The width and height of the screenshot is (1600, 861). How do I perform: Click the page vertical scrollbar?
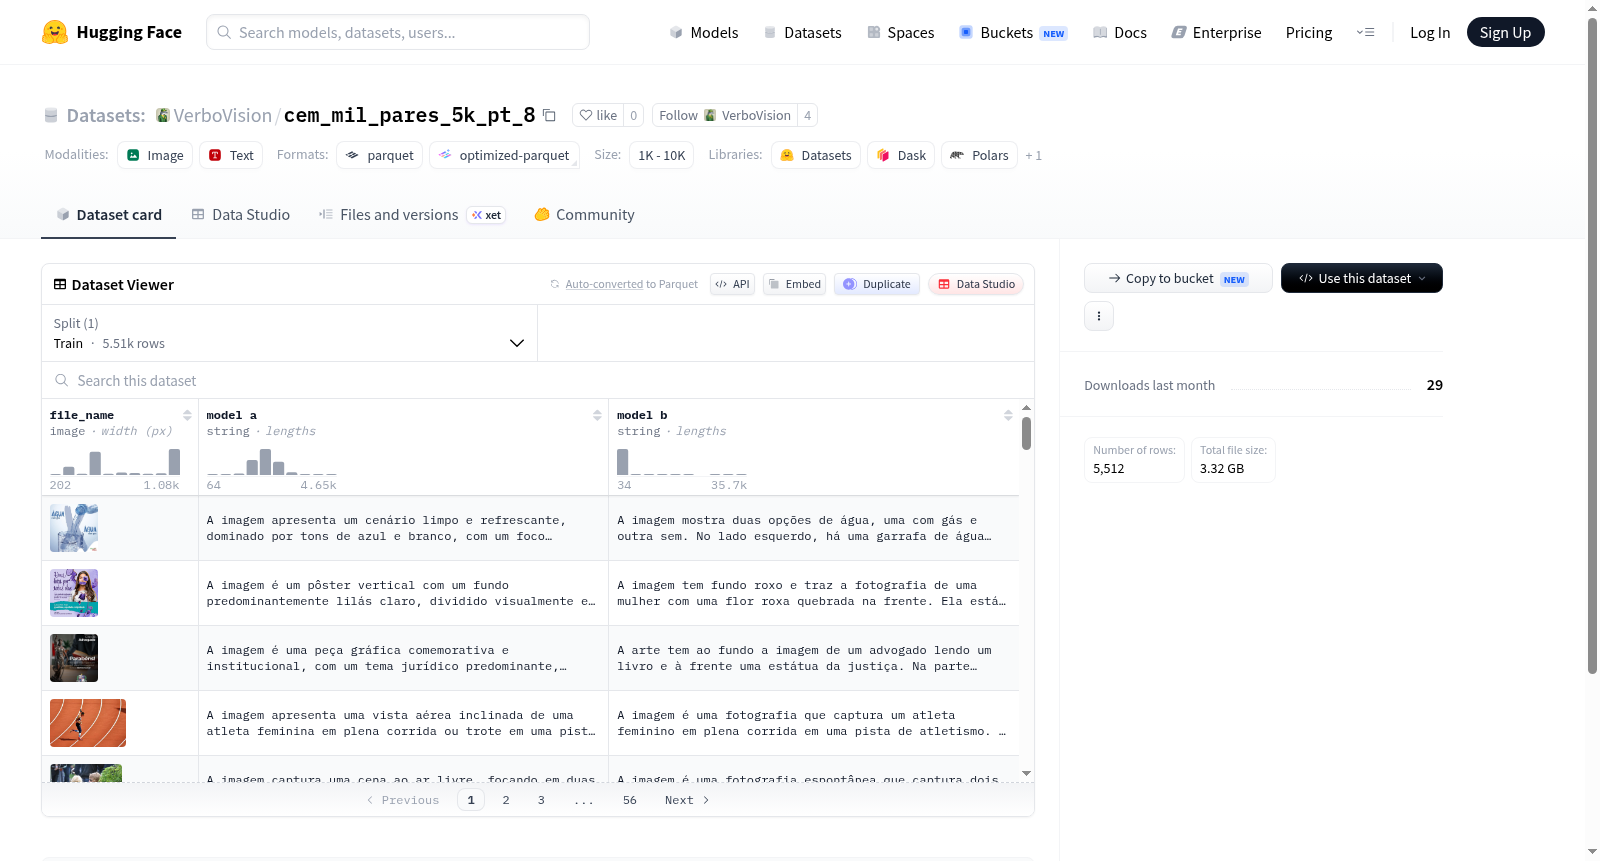(1592, 345)
